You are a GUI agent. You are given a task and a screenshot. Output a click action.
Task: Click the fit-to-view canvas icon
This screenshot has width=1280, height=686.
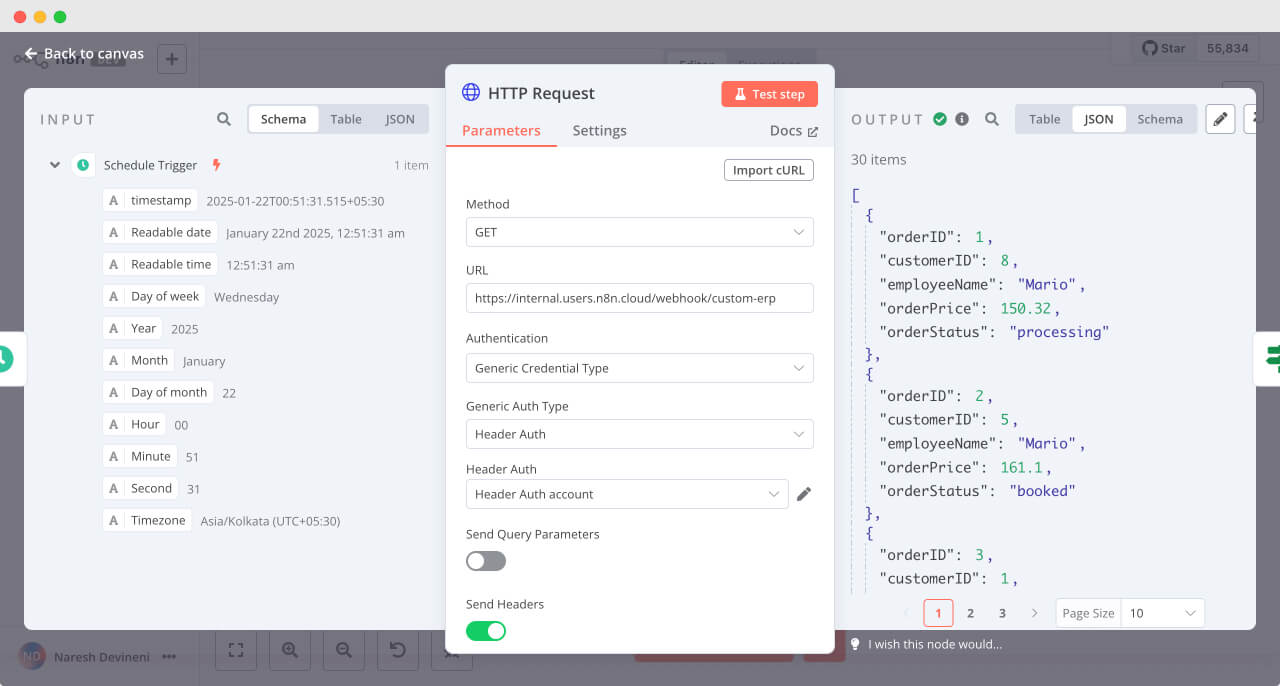coord(236,650)
